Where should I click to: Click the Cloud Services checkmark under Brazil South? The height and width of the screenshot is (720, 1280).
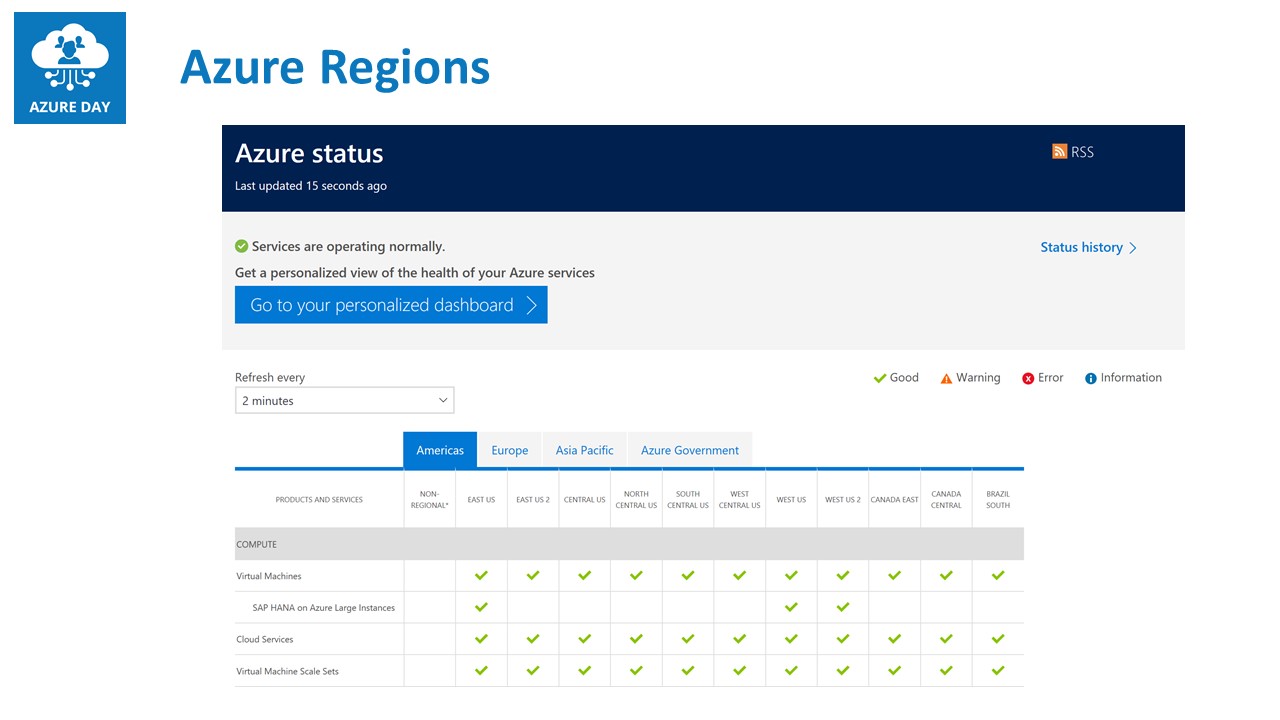coord(997,639)
